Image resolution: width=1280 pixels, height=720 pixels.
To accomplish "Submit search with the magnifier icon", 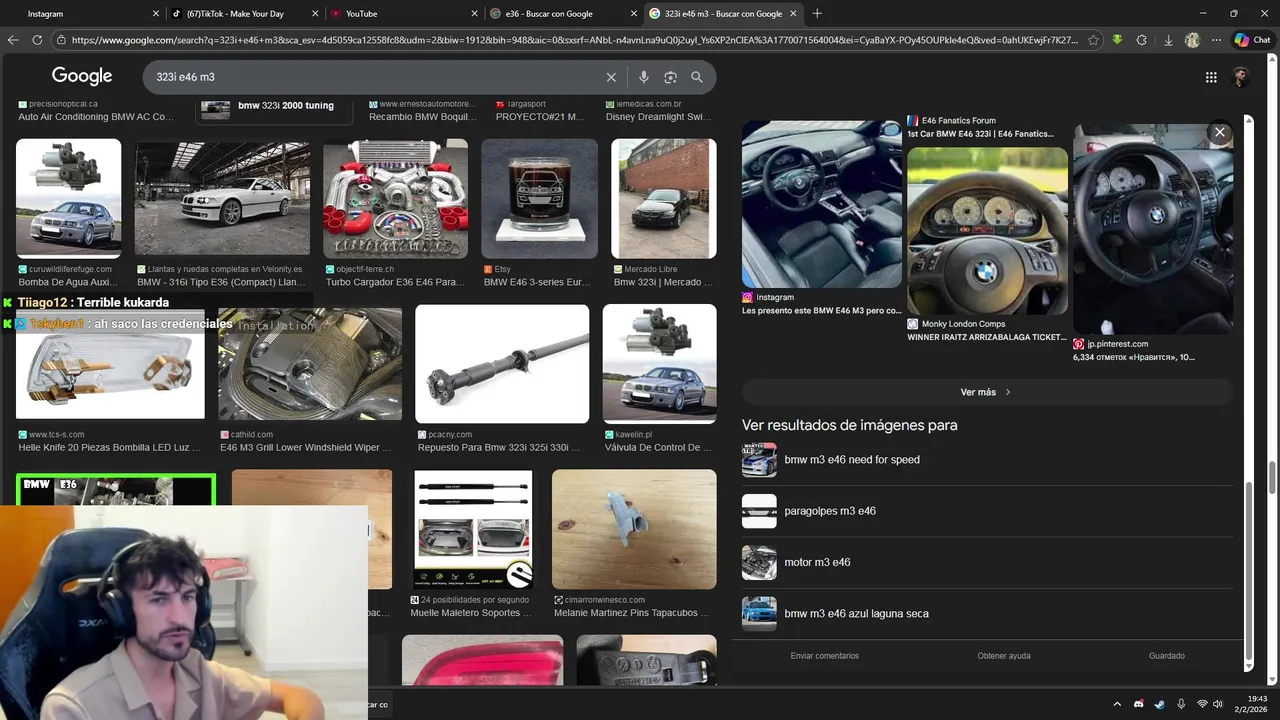I will click(x=697, y=77).
